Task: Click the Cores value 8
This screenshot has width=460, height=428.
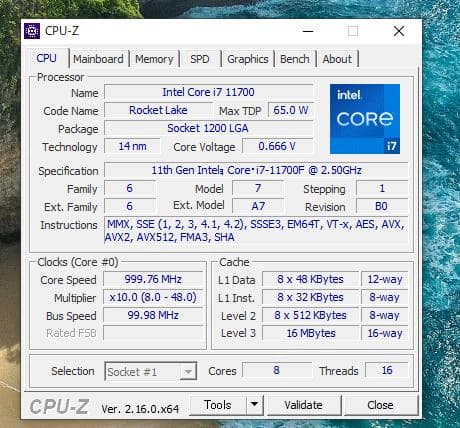Action: click(277, 370)
